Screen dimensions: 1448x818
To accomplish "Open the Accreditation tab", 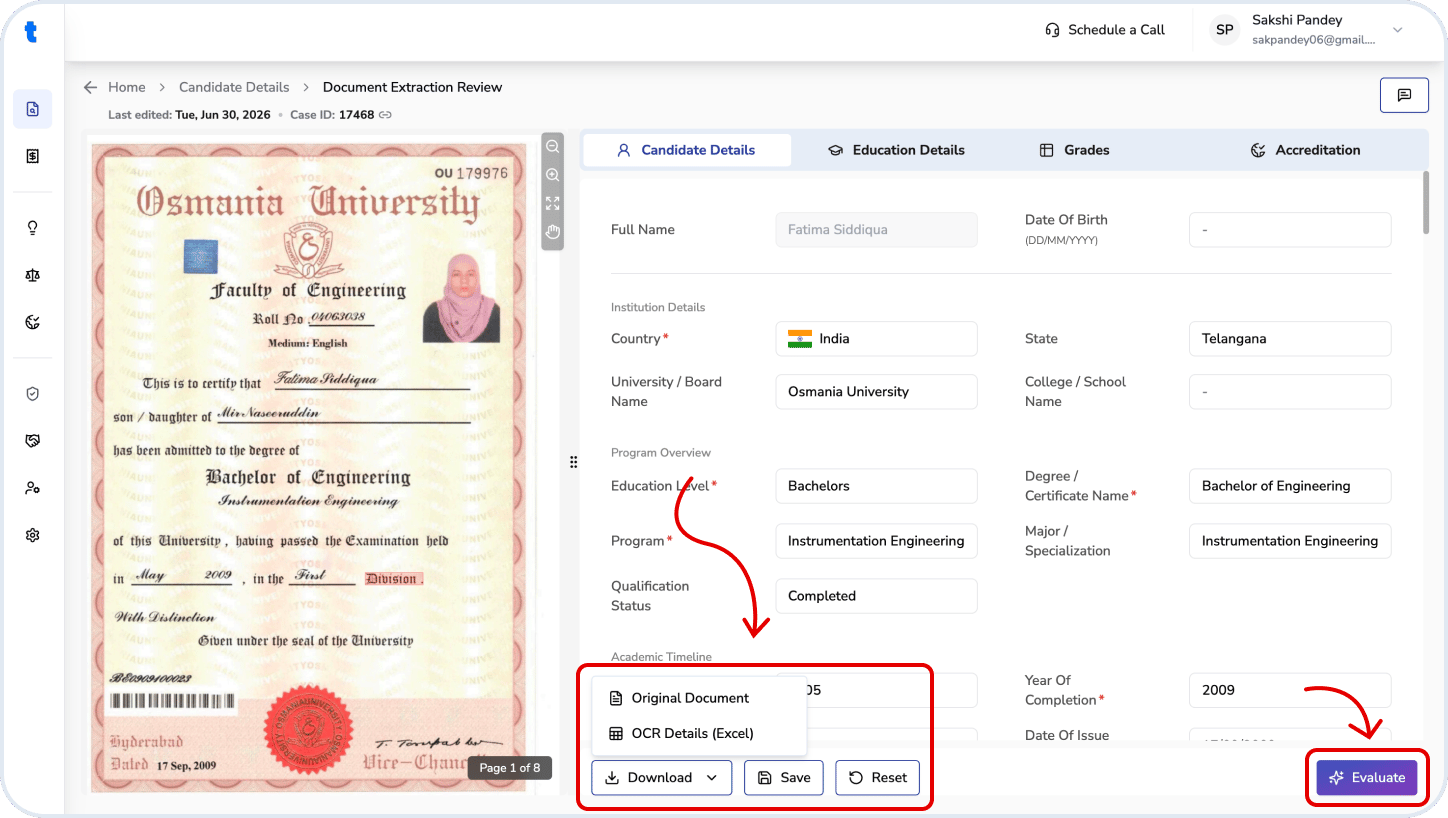I will click(x=1305, y=150).
